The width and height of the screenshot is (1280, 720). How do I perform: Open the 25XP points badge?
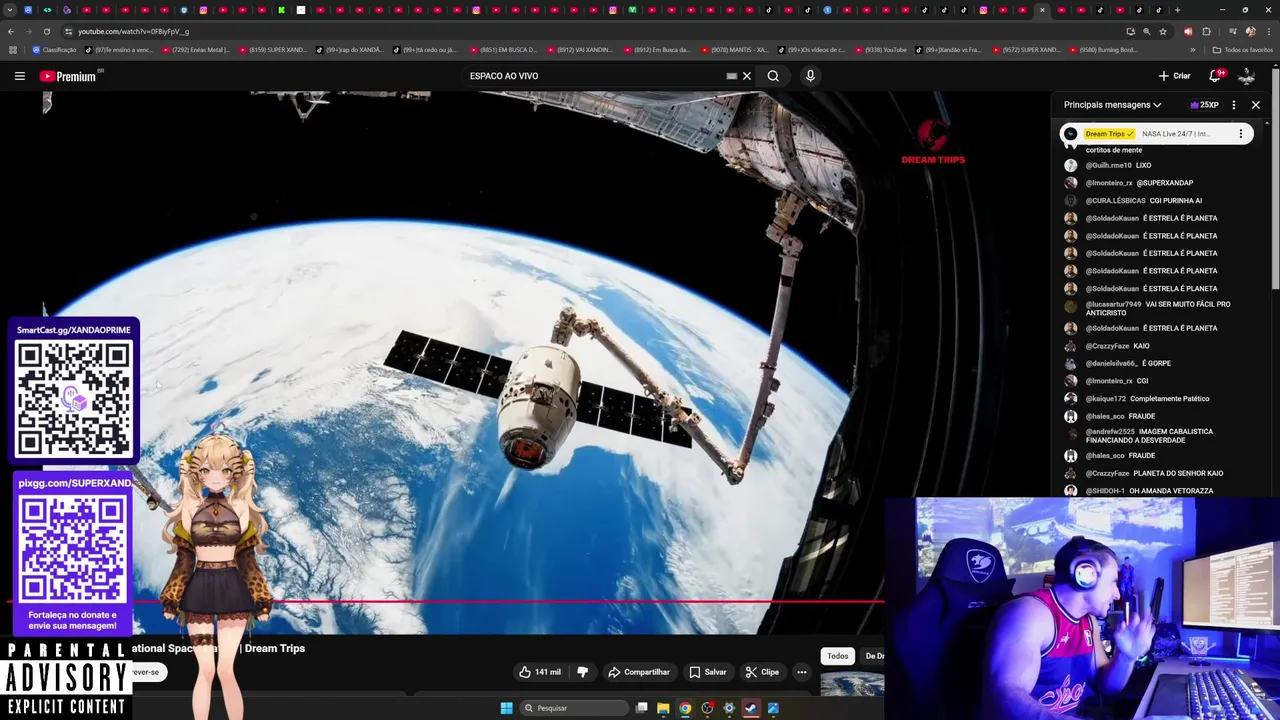(1204, 105)
